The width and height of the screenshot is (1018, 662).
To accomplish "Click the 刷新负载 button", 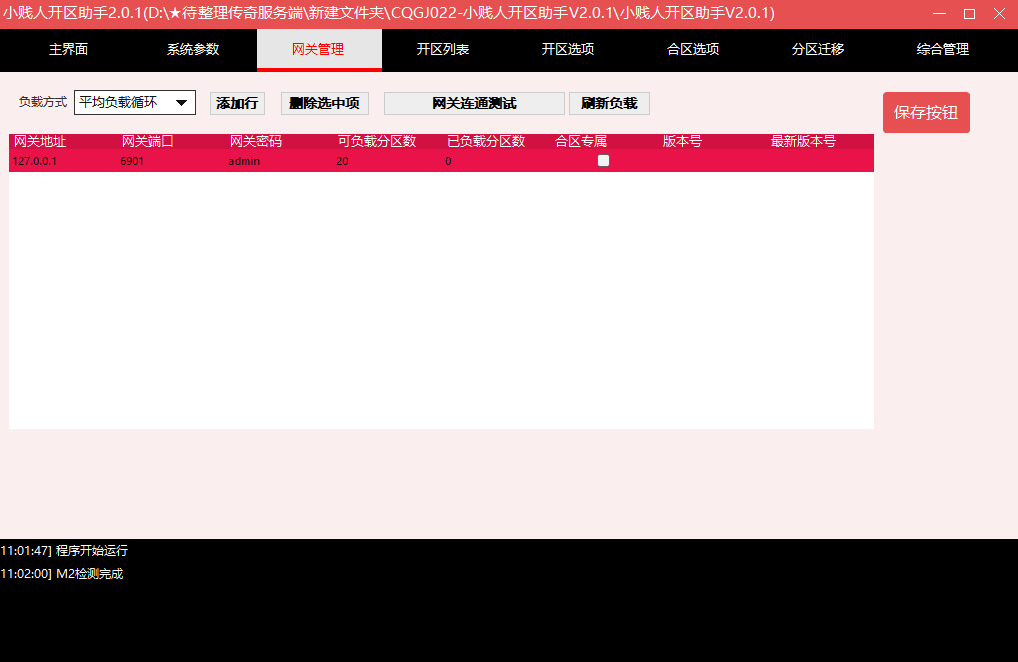I will pos(609,103).
